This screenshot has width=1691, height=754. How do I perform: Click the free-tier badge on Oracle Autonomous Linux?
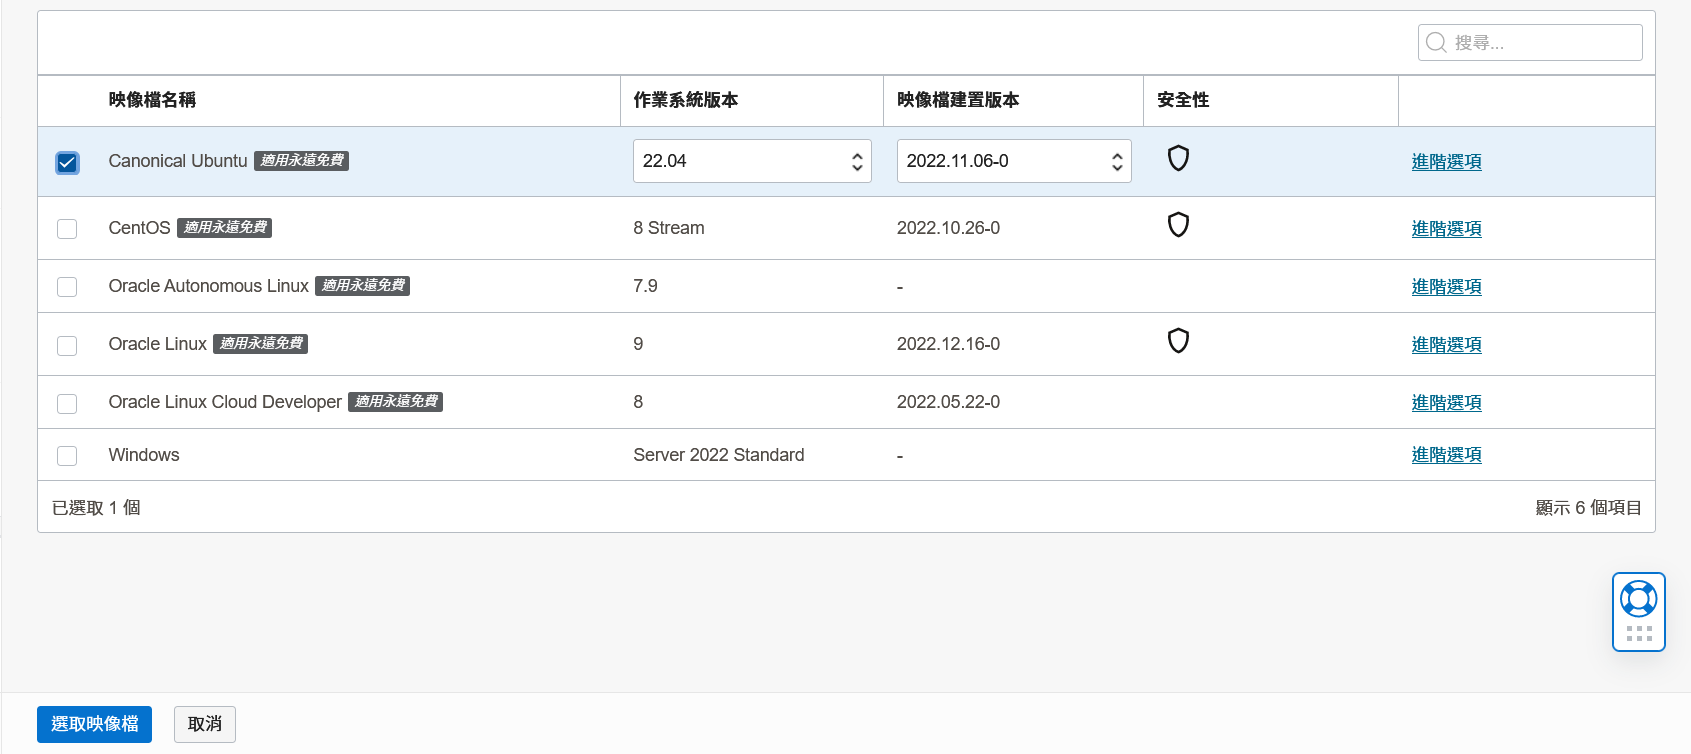[362, 285]
